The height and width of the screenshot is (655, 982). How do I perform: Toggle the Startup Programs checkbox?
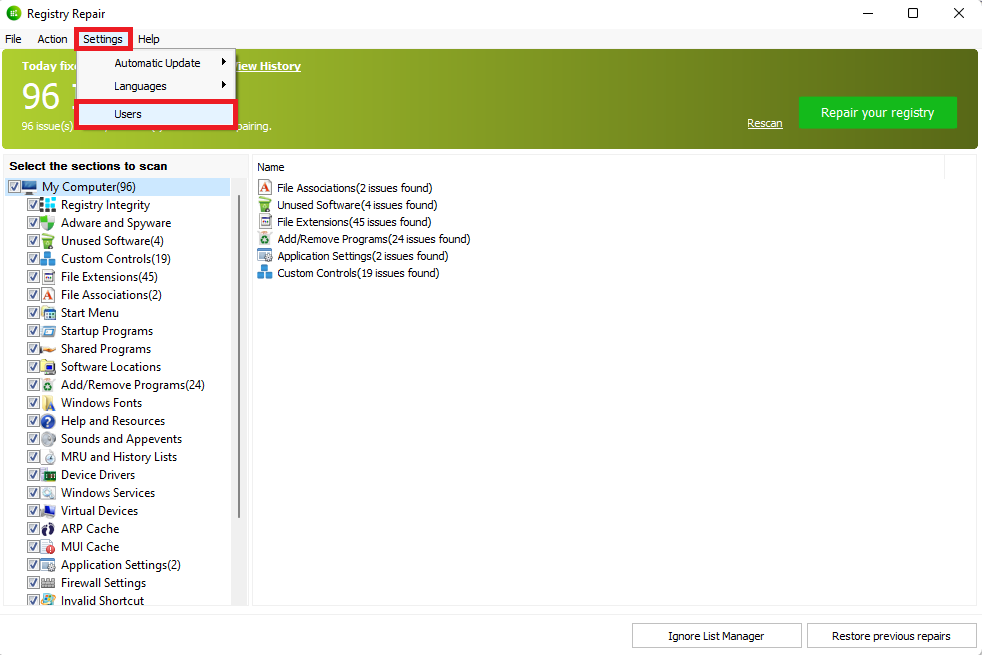pyautogui.click(x=34, y=331)
